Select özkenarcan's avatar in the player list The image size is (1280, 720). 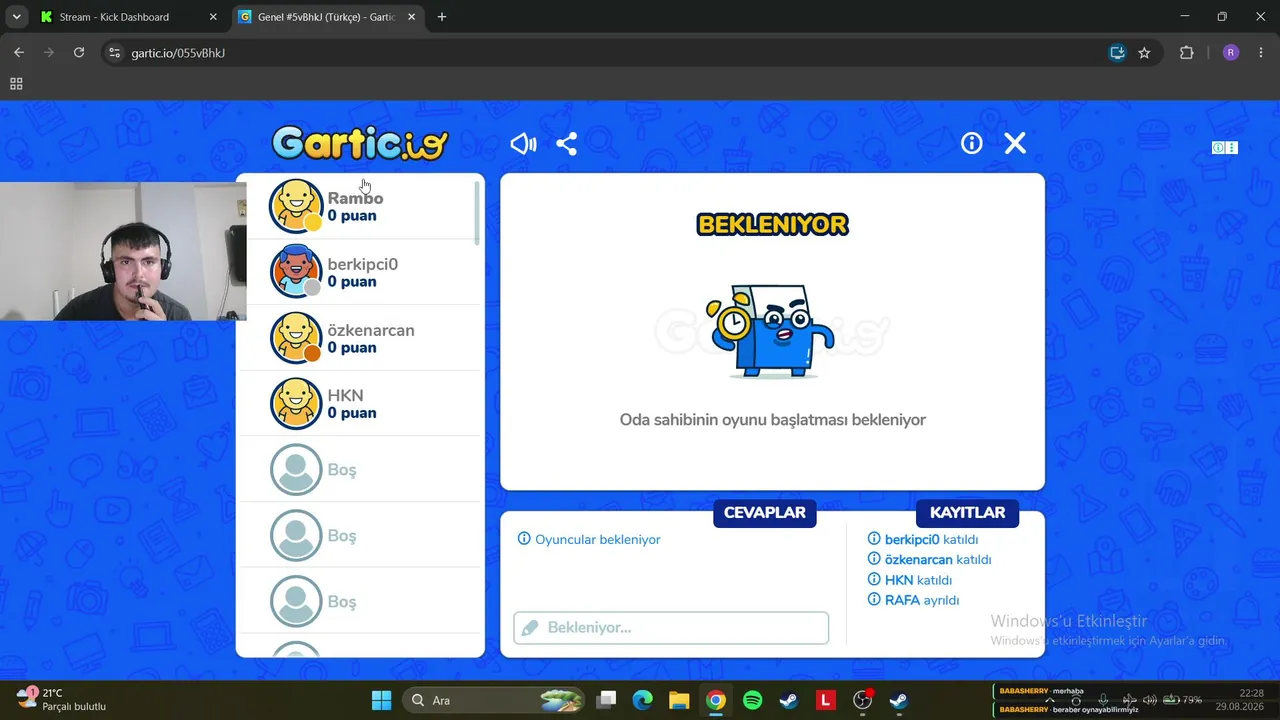tap(296, 338)
